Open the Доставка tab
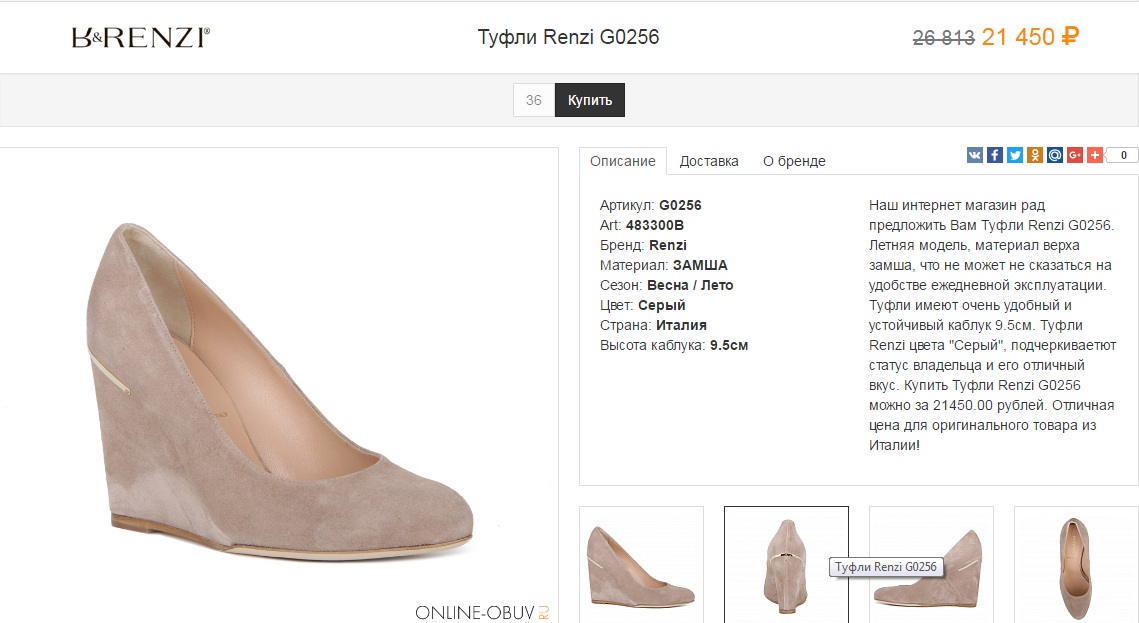The image size is (1139, 623). click(709, 161)
